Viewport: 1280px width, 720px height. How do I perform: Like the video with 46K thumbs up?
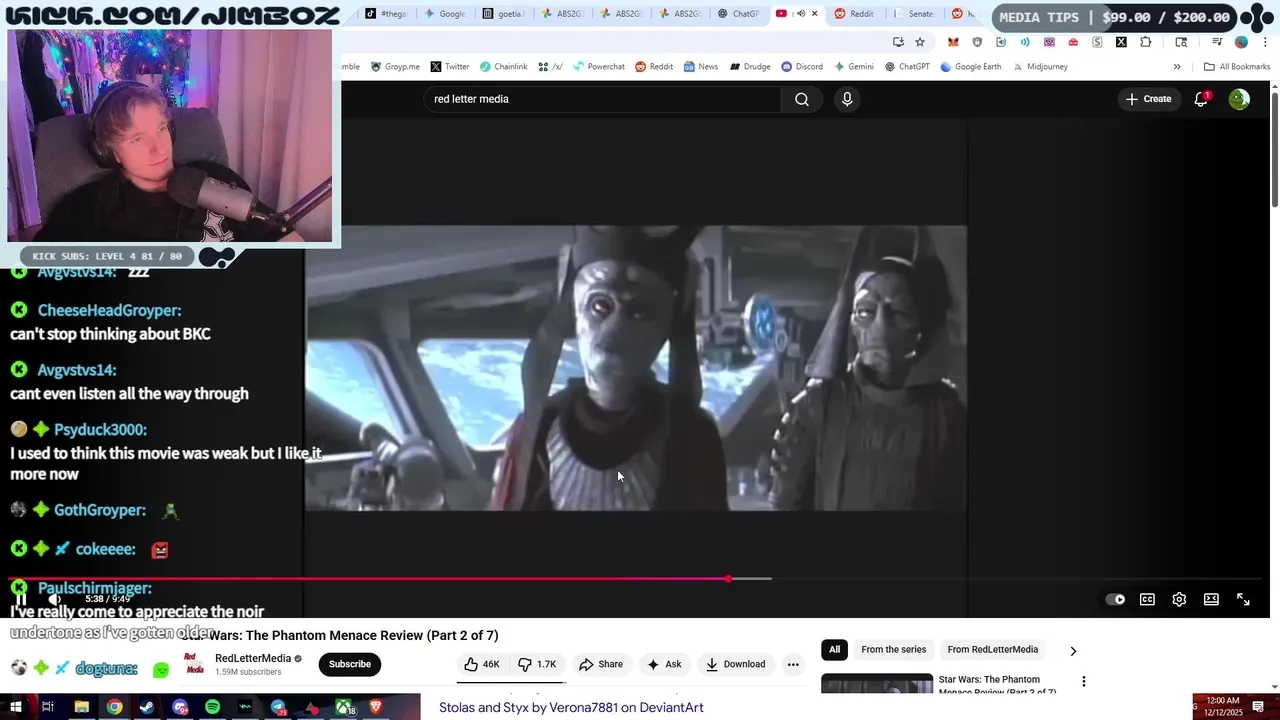(482, 664)
